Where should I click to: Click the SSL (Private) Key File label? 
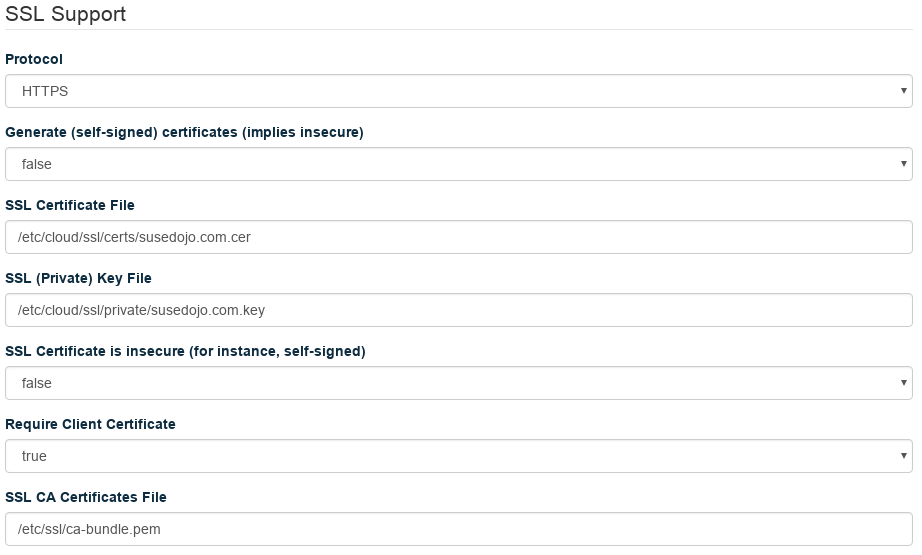click(78, 278)
